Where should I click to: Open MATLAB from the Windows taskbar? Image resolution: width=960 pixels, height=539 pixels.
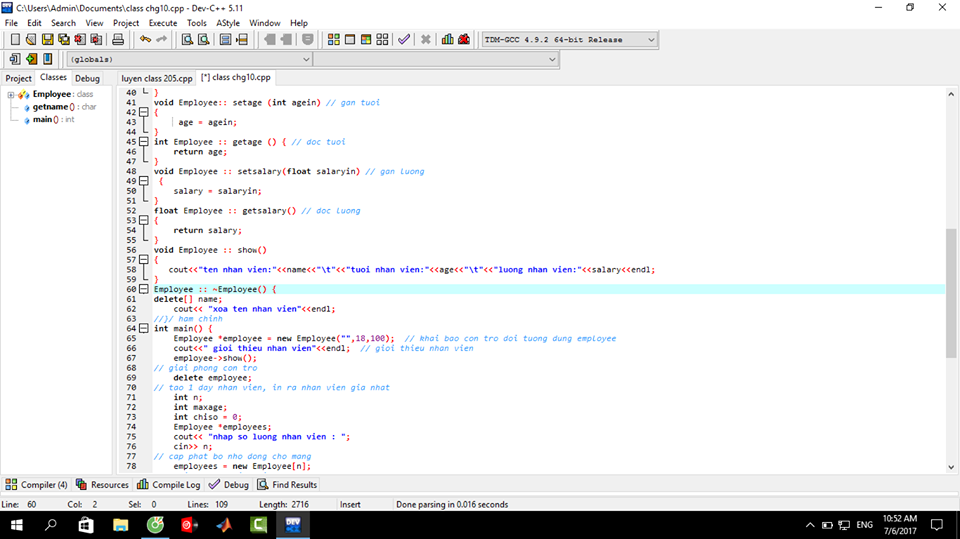pyautogui.click(x=224, y=525)
